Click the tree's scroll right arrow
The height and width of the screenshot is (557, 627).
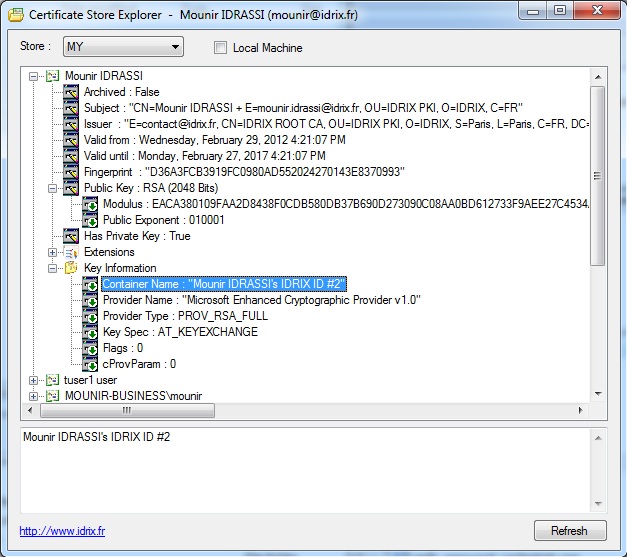click(581, 410)
